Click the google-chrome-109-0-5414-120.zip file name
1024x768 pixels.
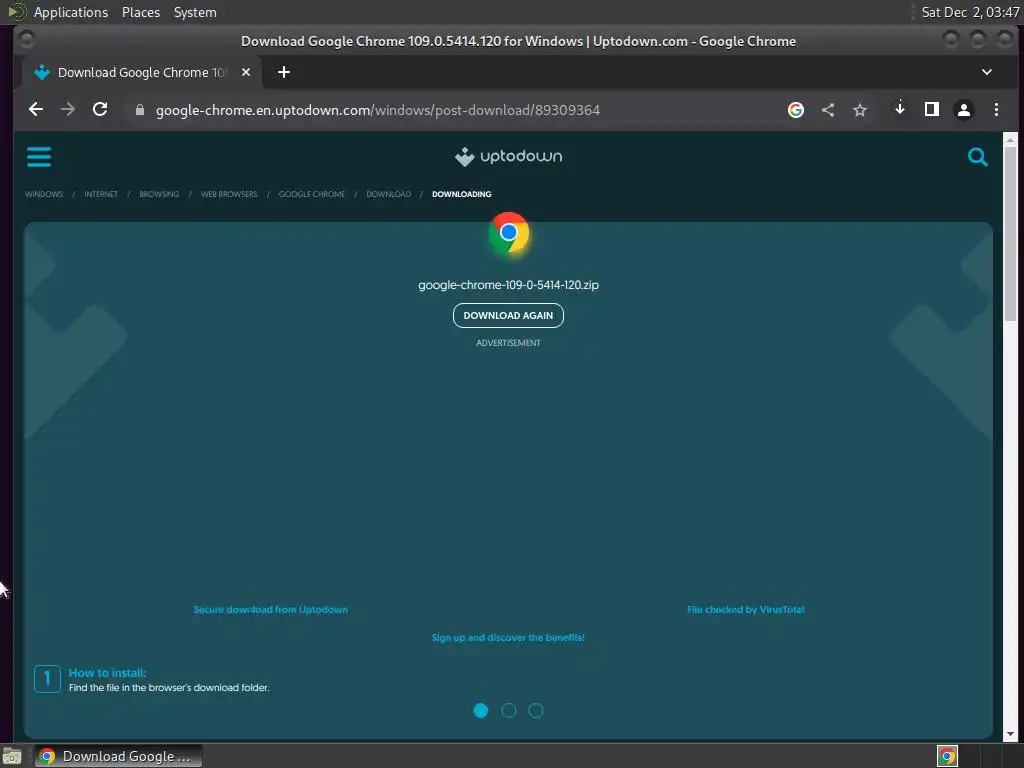coord(508,285)
